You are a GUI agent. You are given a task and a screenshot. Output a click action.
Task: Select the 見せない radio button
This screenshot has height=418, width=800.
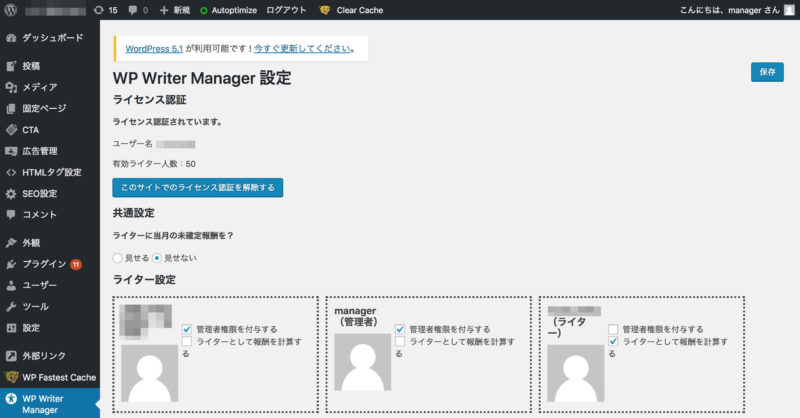tap(157, 258)
